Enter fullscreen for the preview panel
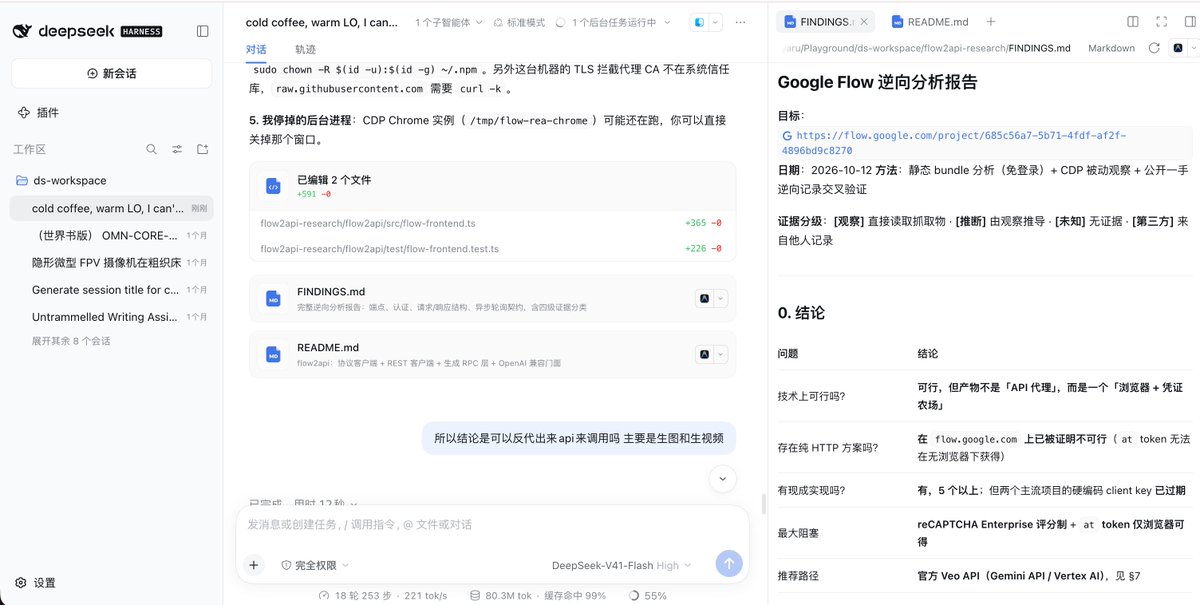Image resolution: width=1200 pixels, height=605 pixels. [1162, 21]
